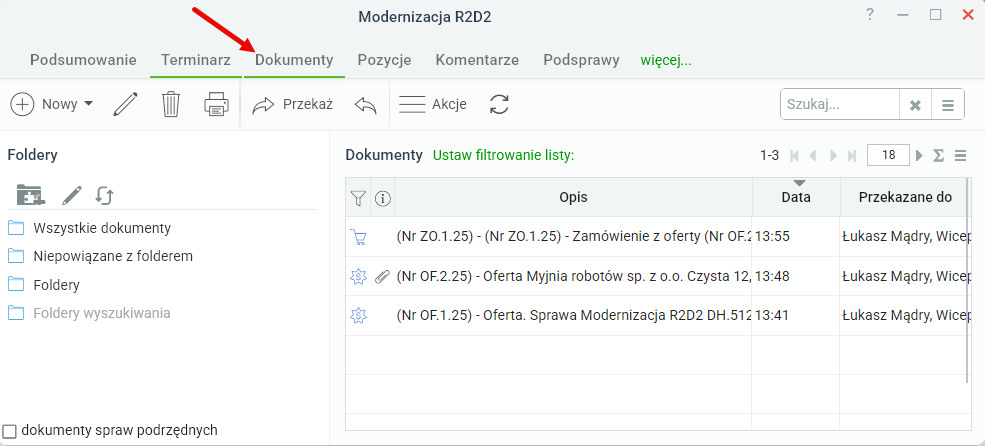Viewport: 985px width, 446px height.
Task: Click the Przekaż button
Action: point(292,104)
